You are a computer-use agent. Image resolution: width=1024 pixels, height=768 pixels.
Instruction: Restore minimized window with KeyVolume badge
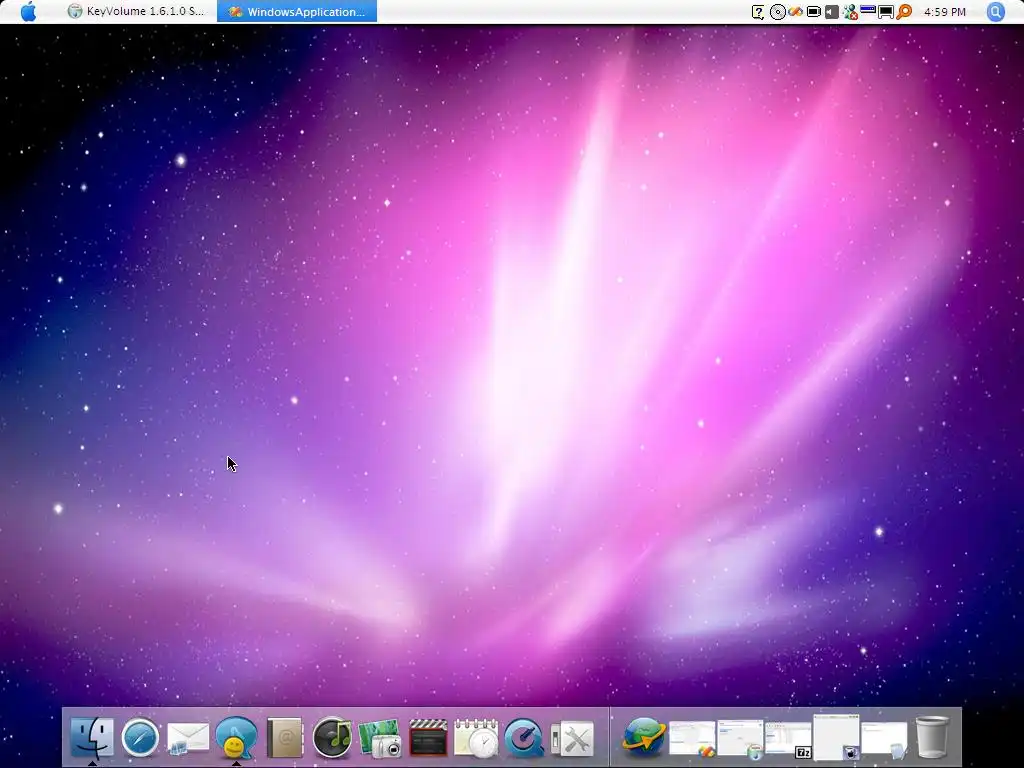click(741, 739)
